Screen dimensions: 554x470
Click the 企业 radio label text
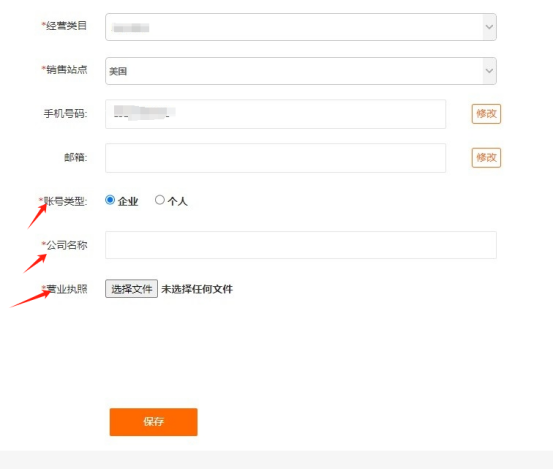coord(128,201)
